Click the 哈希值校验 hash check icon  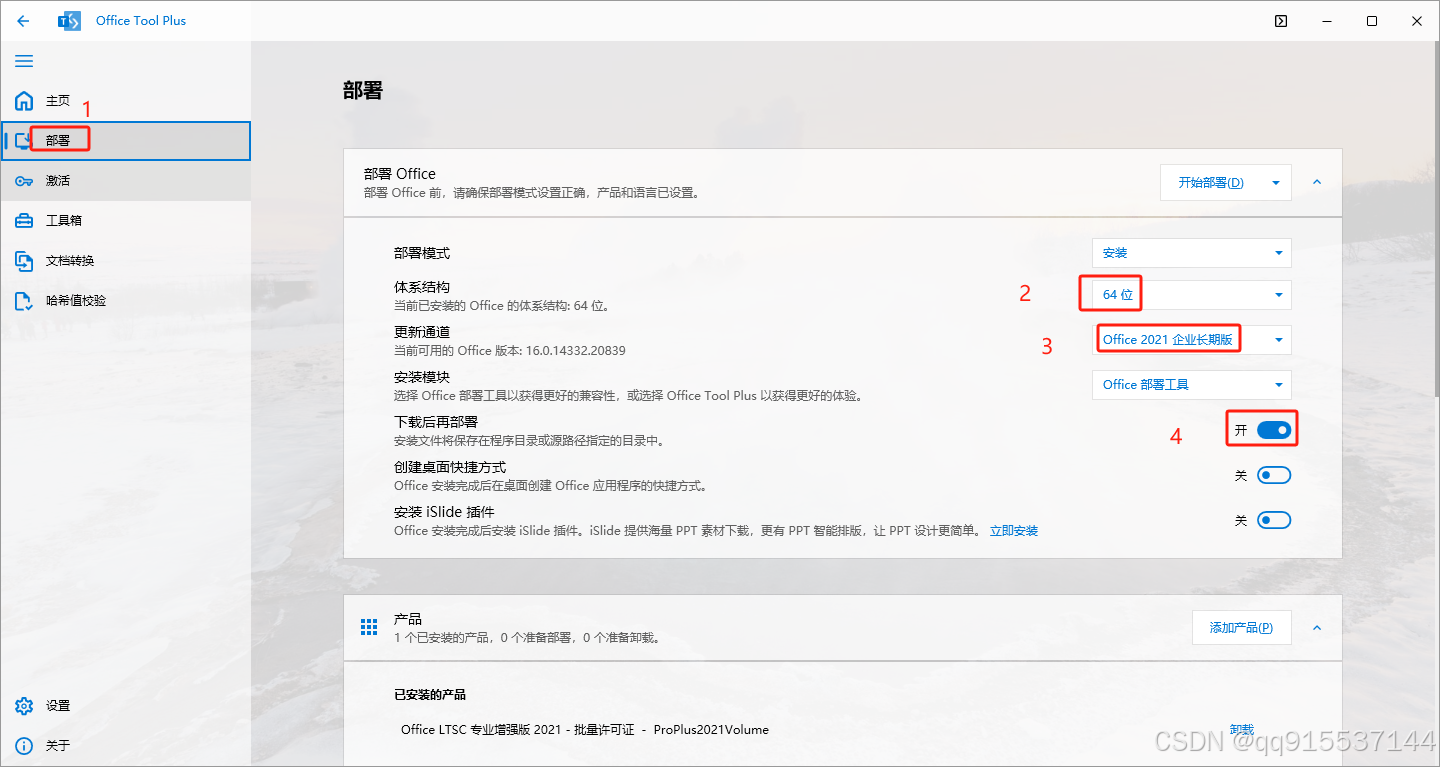tap(24, 301)
